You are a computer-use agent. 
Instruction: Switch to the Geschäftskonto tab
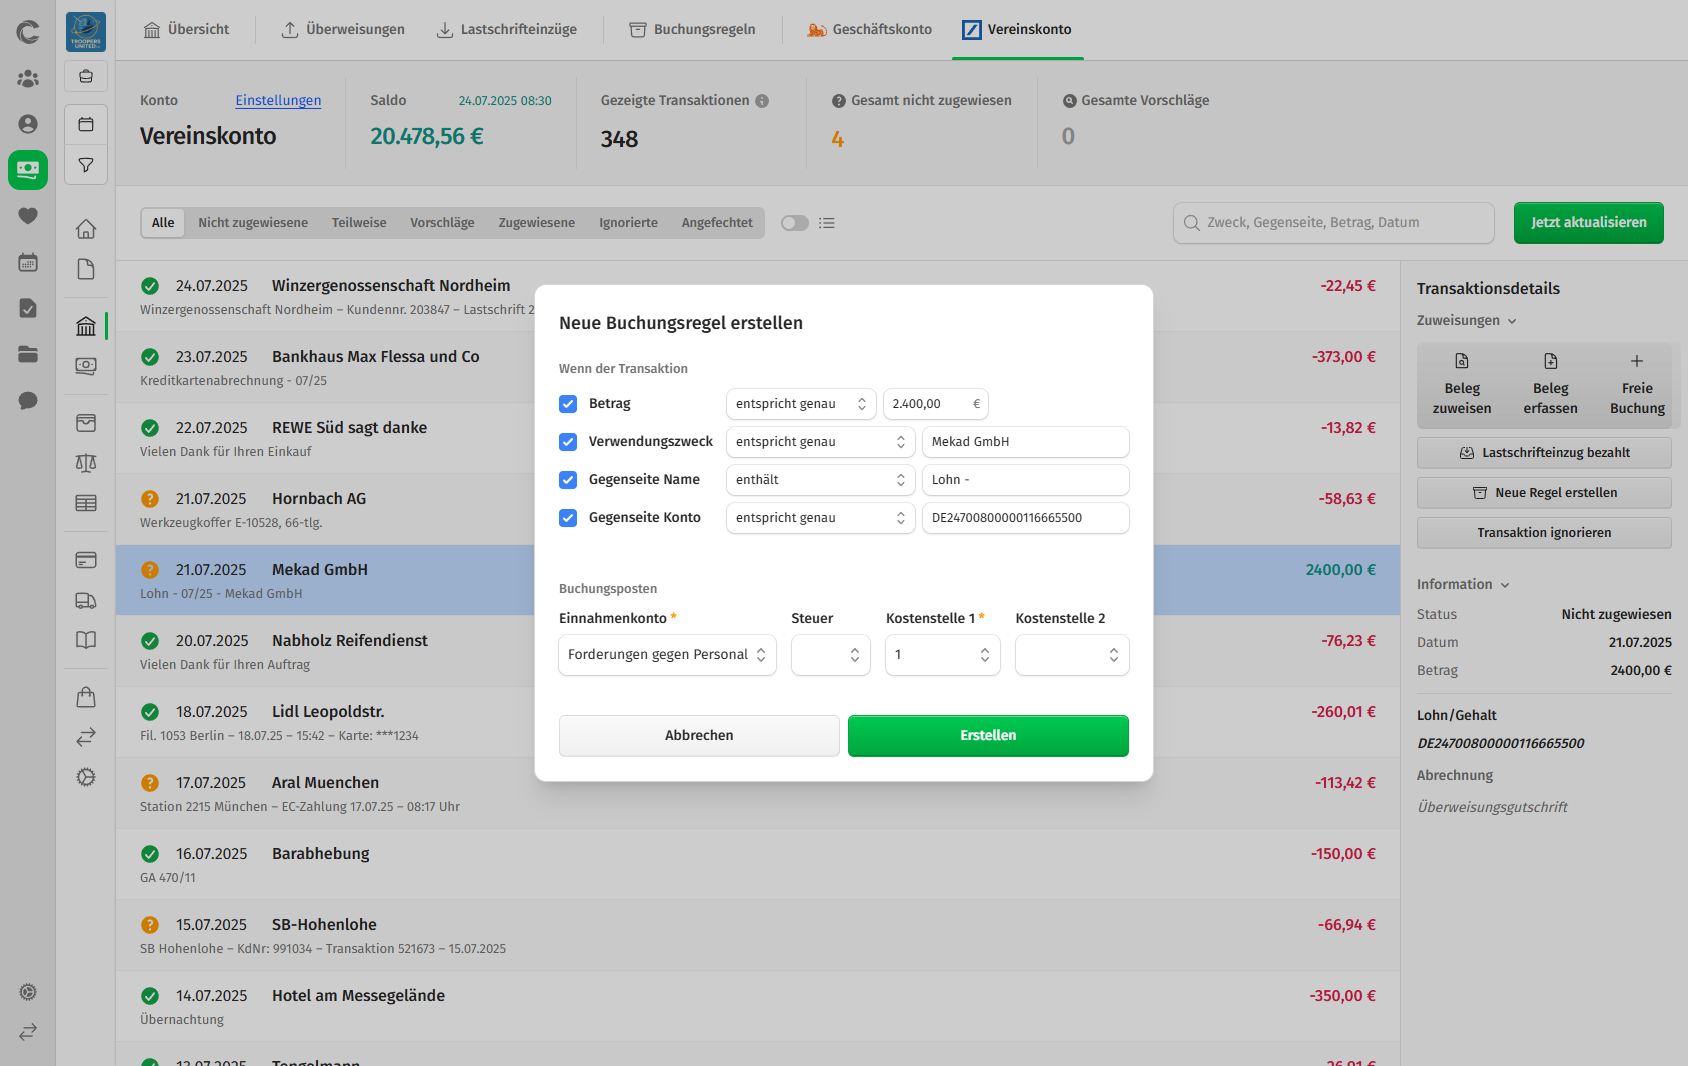point(869,30)
